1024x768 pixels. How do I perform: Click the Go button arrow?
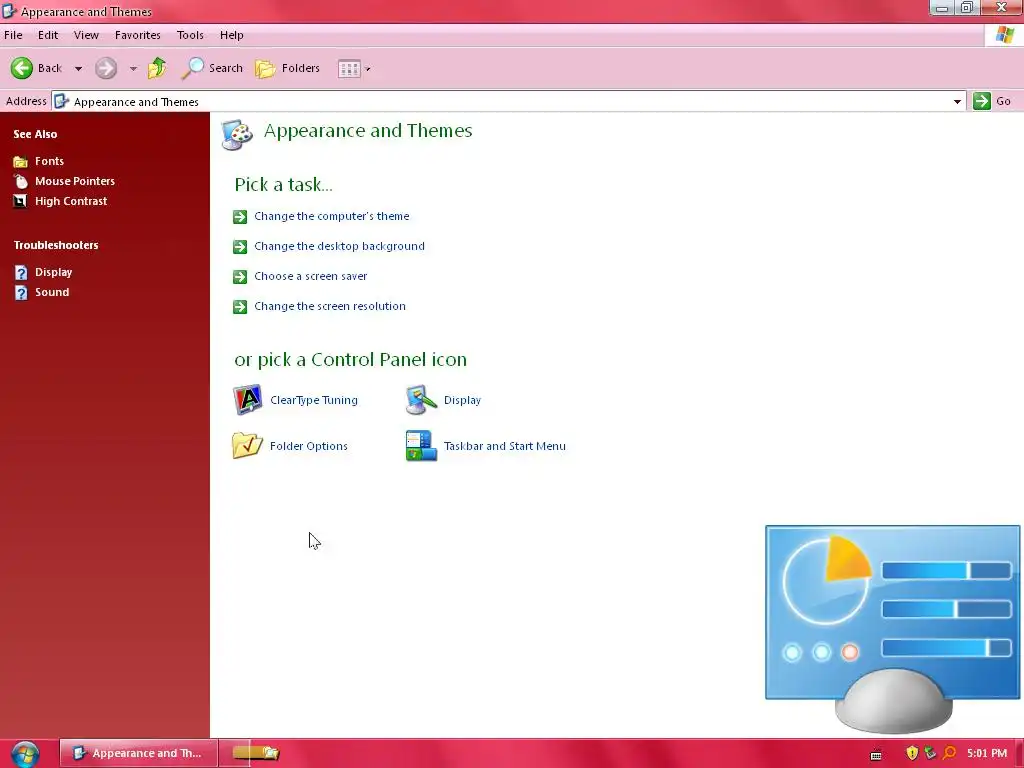(x=982, y=101)
